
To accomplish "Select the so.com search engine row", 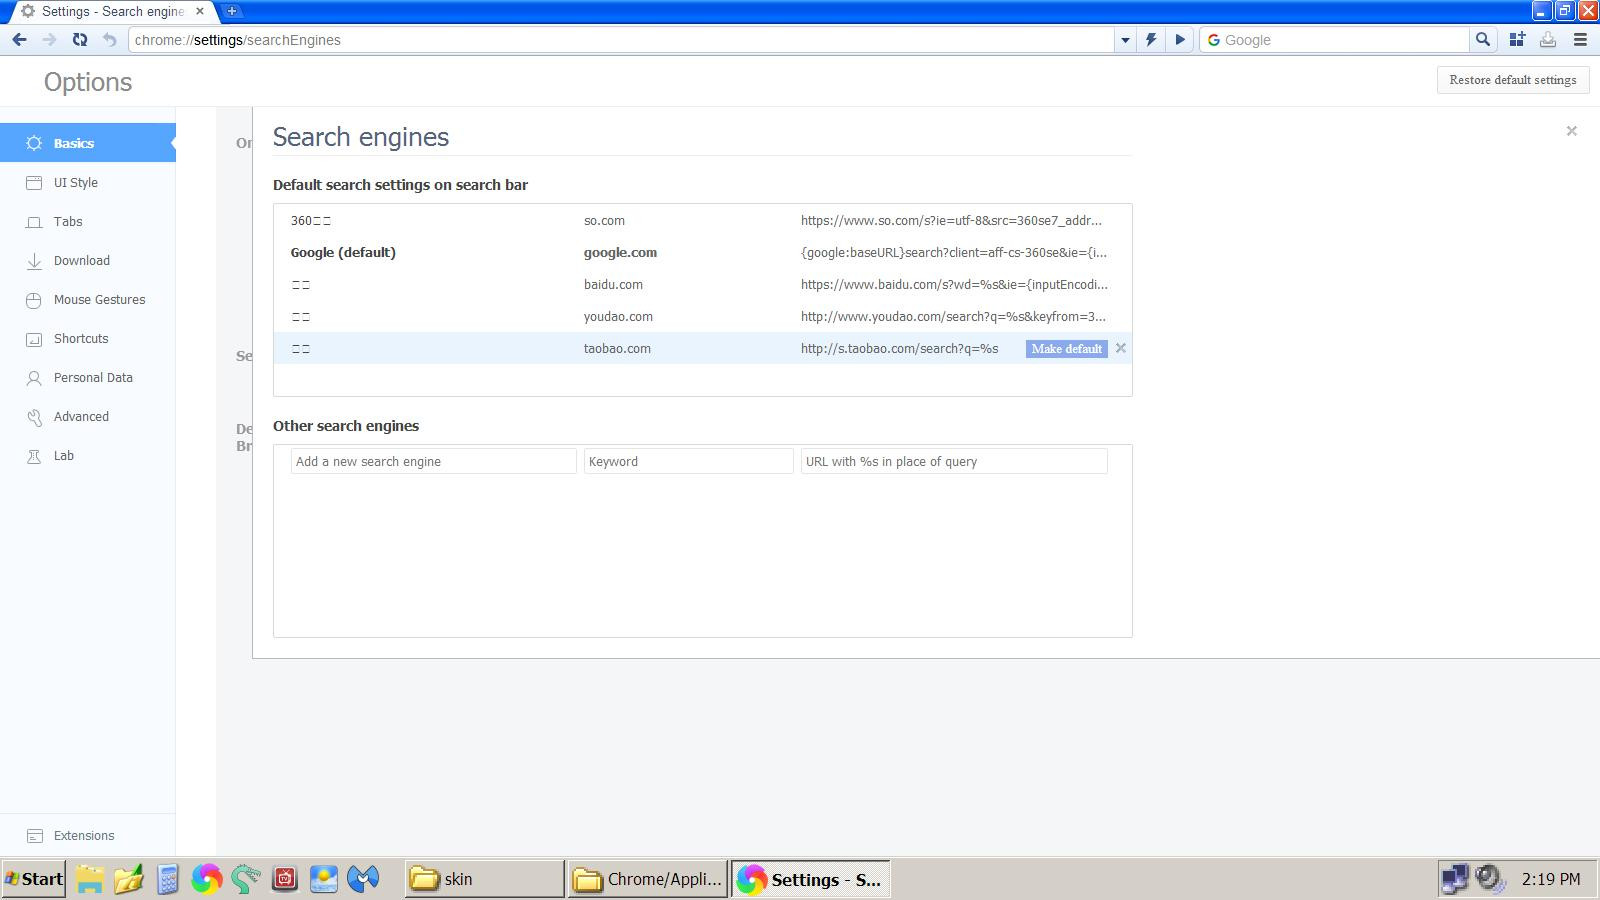I will [x=702, y=220].
